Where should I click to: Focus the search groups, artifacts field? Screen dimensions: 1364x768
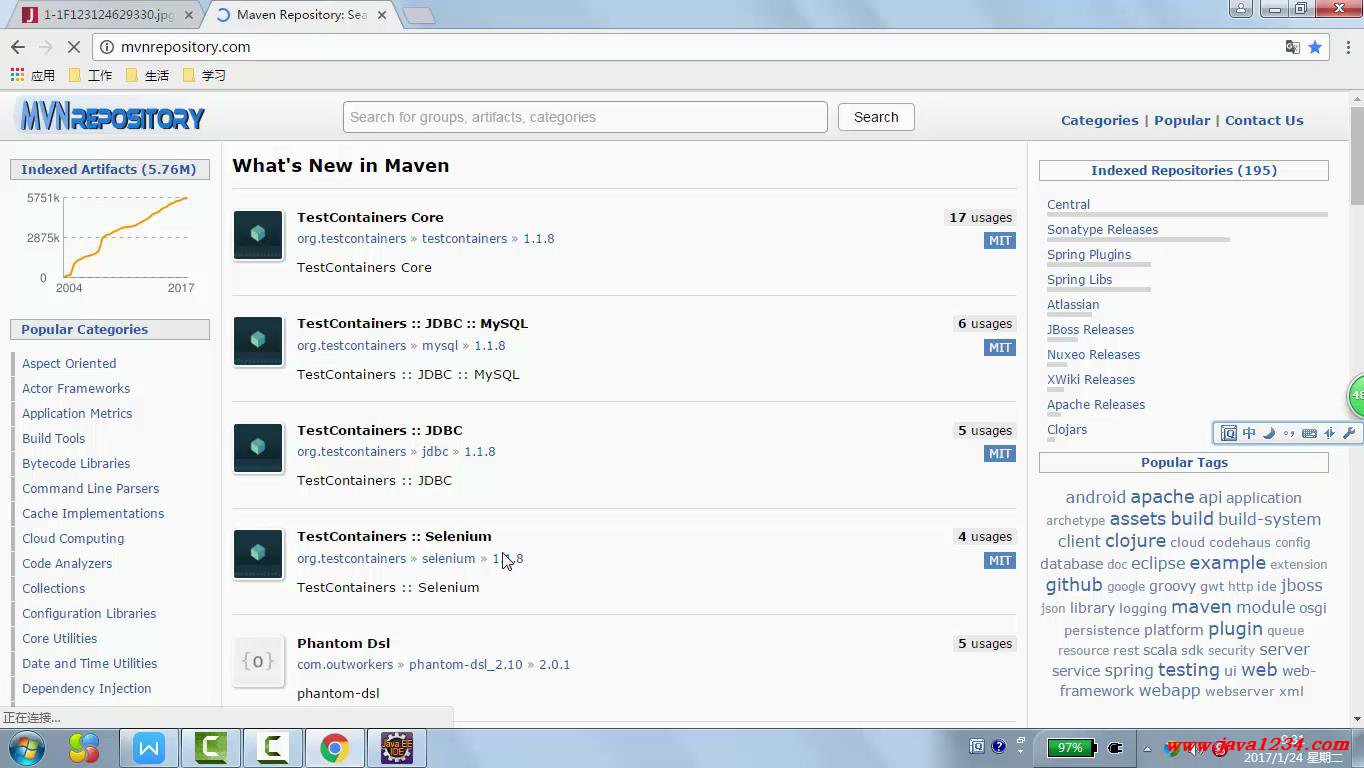point(585,117)
